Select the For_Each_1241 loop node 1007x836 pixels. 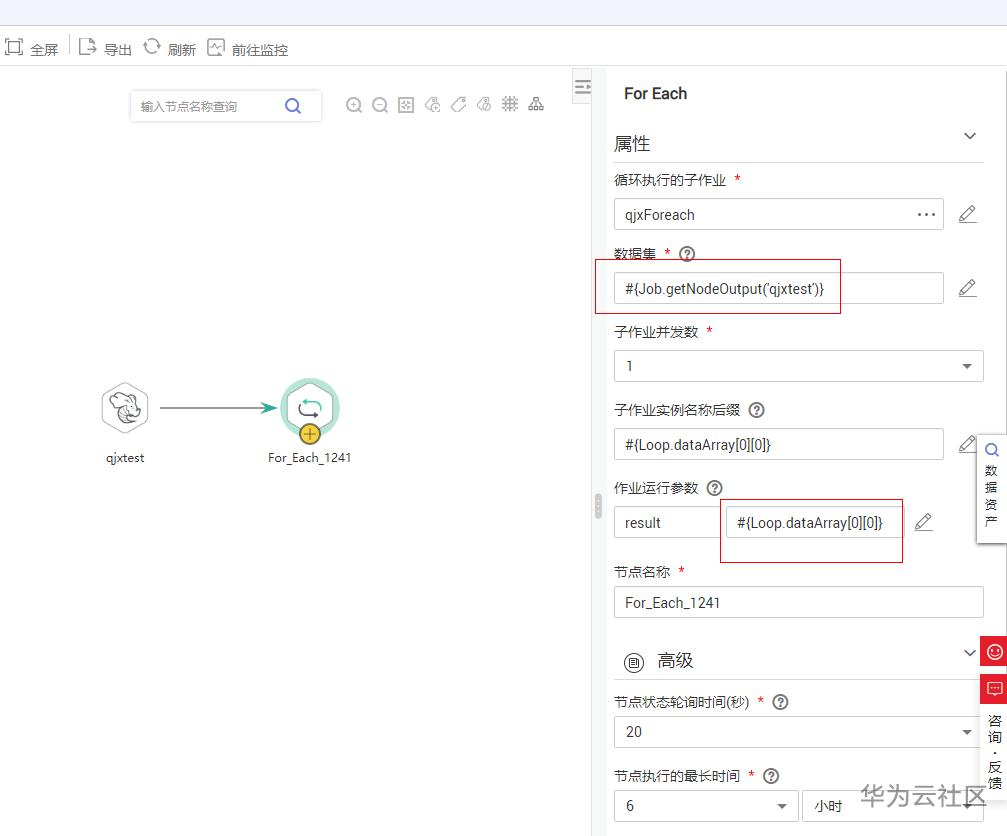pyautogui.click(x=310, y=406)
